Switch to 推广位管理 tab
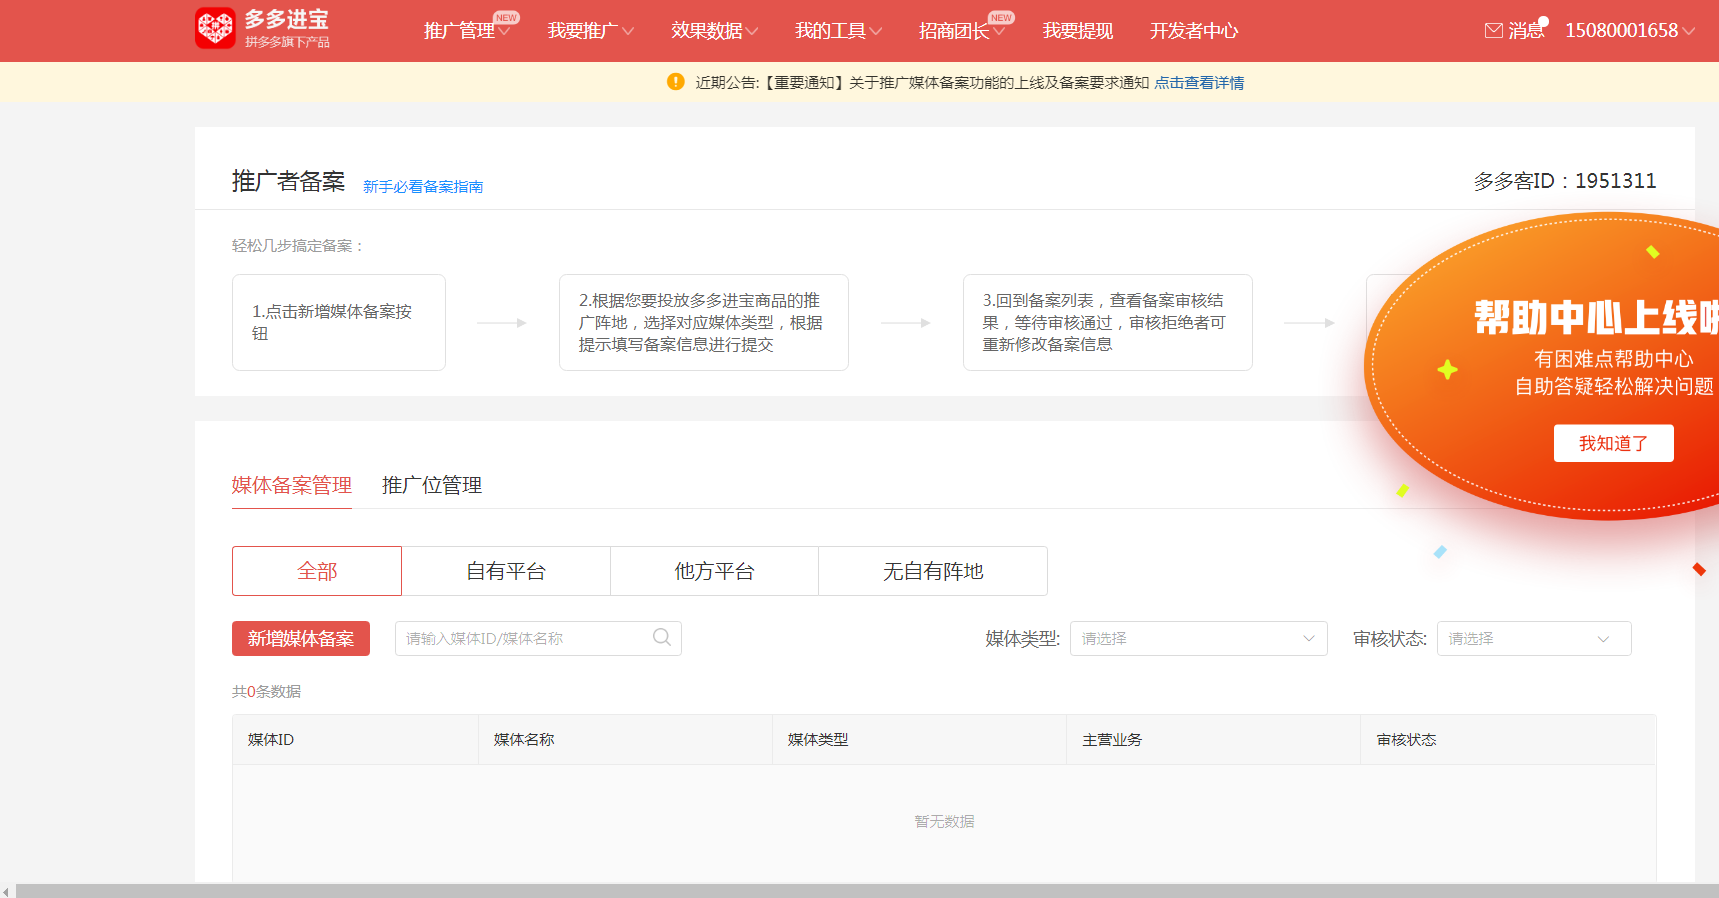The height and width of the screenshot is (898, 1719). coord(432,486)
